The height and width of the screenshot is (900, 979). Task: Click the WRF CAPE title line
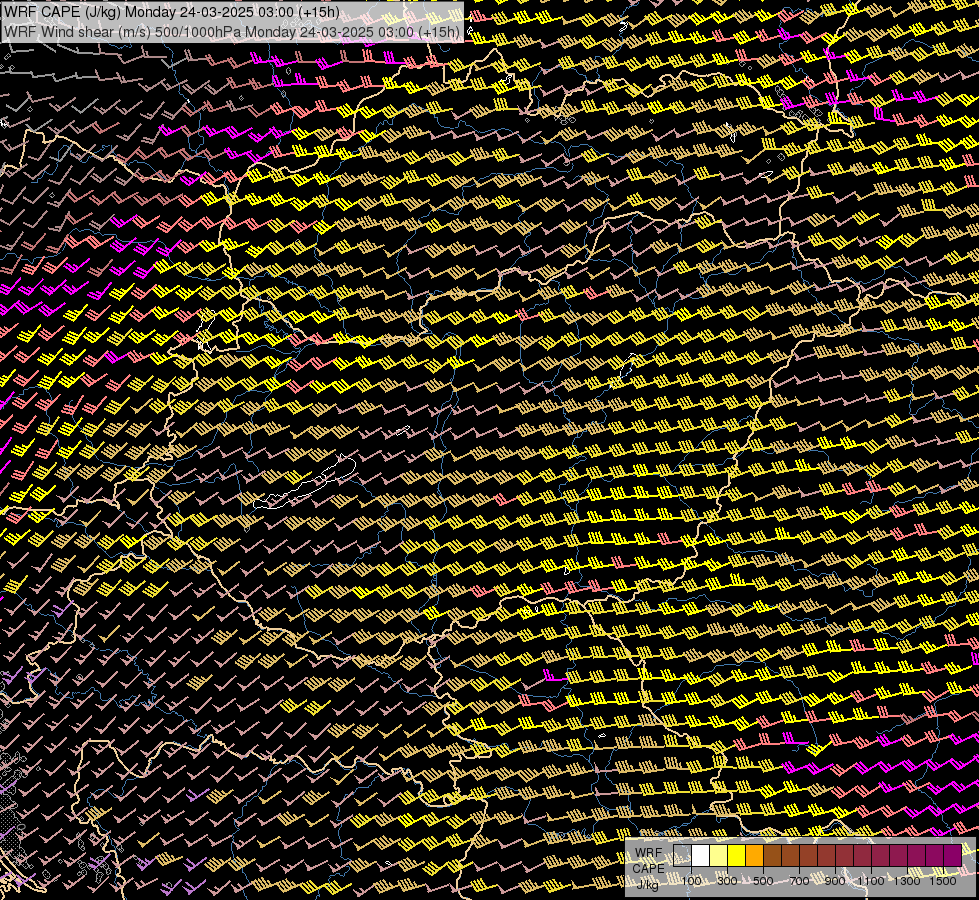(172, 12)
